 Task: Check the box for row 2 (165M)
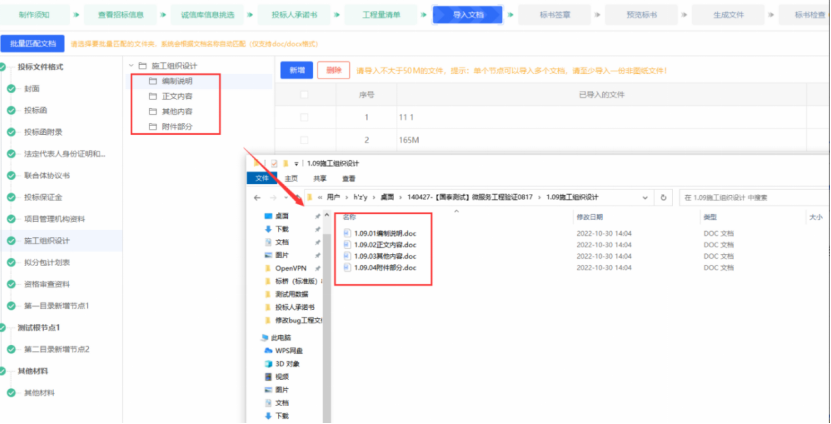tap(305, 140)
